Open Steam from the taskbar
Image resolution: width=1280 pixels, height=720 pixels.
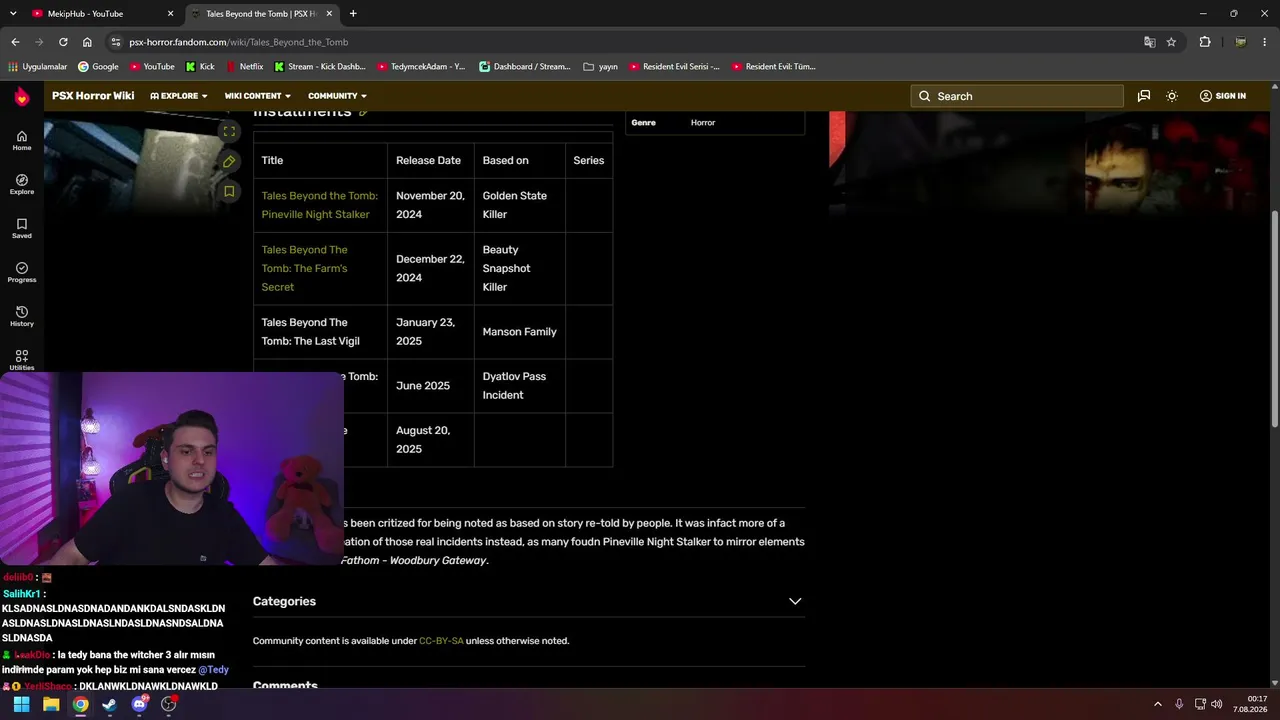[x=109, y=704]
